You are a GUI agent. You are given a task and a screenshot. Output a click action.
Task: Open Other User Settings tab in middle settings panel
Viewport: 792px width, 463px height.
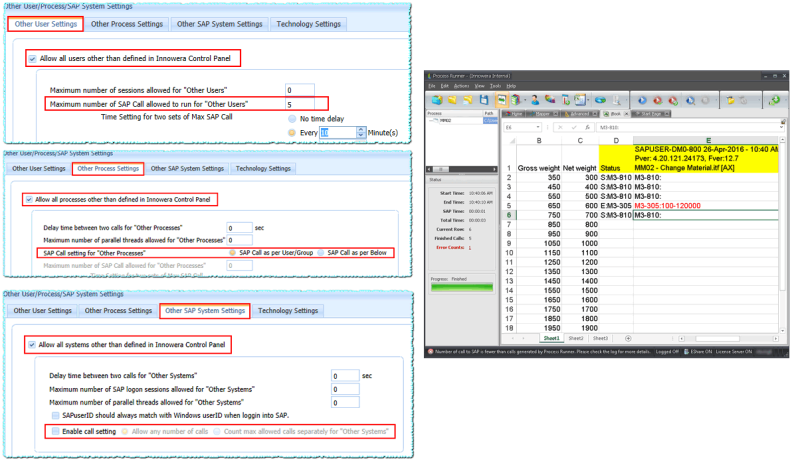point(39,169)
